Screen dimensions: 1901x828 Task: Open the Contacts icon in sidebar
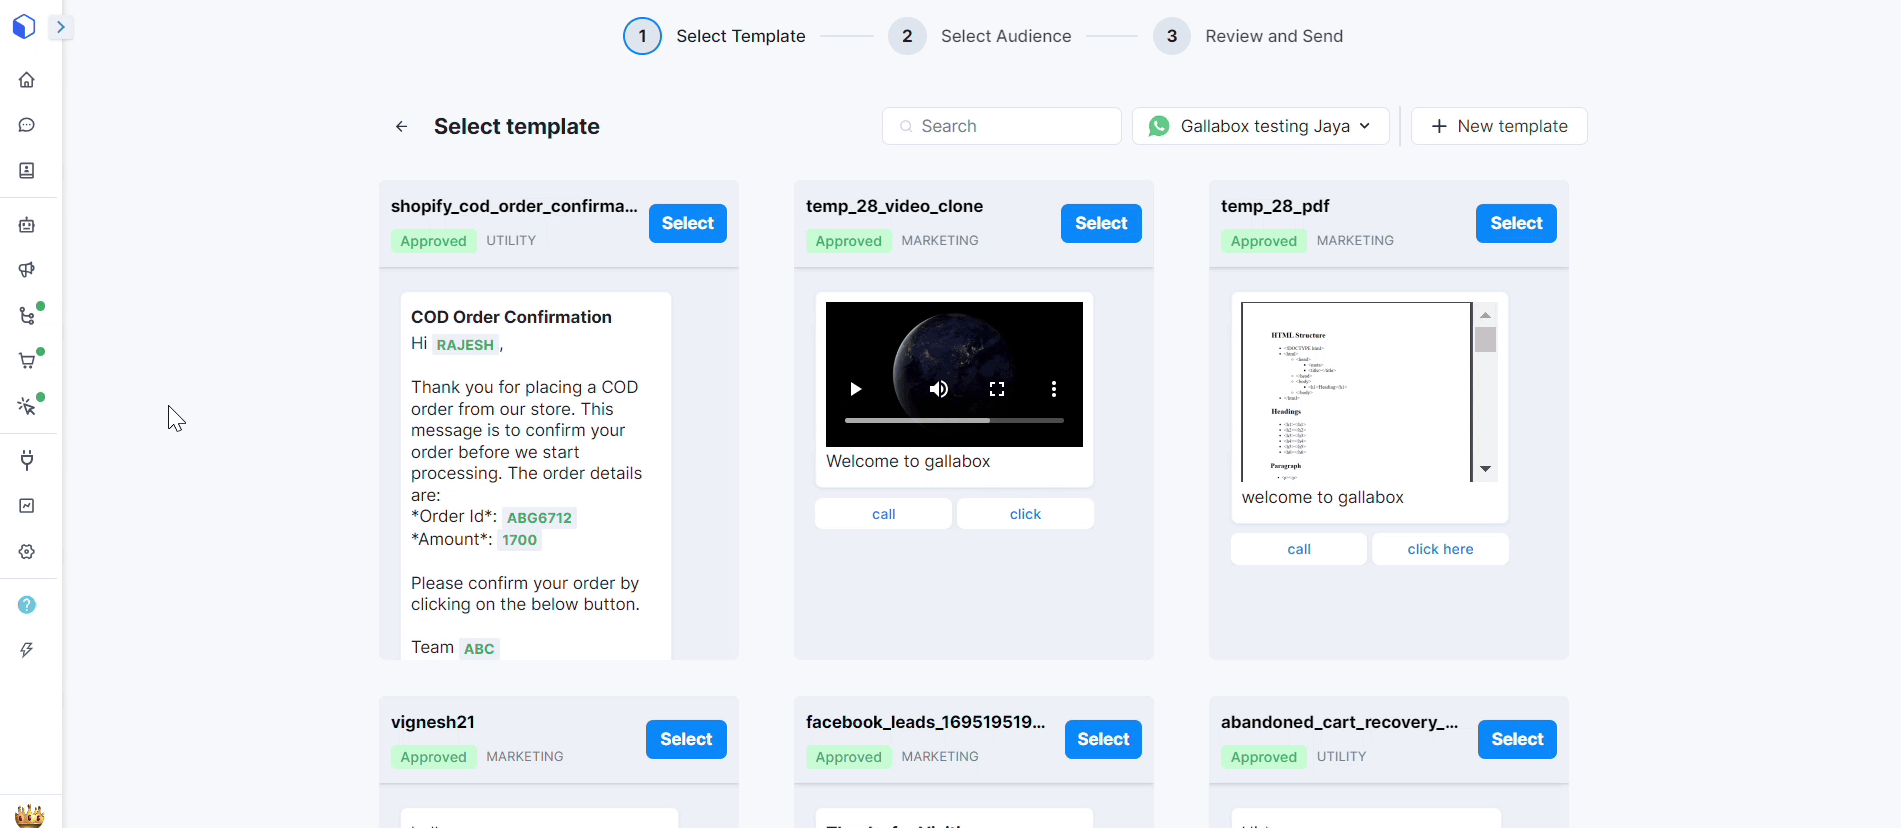click(27, 171)
